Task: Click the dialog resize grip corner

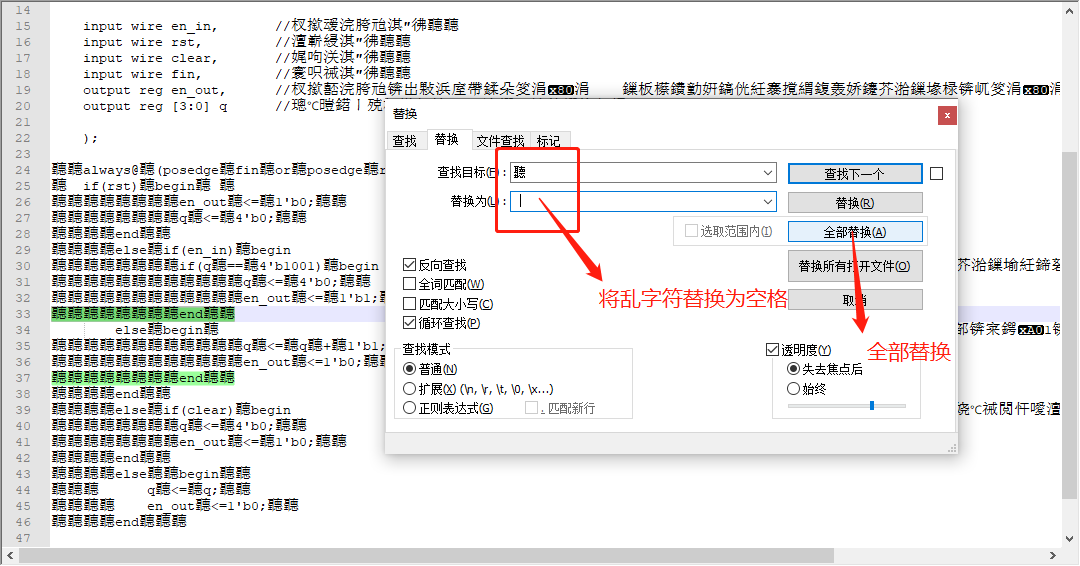Action: point(952,448)
